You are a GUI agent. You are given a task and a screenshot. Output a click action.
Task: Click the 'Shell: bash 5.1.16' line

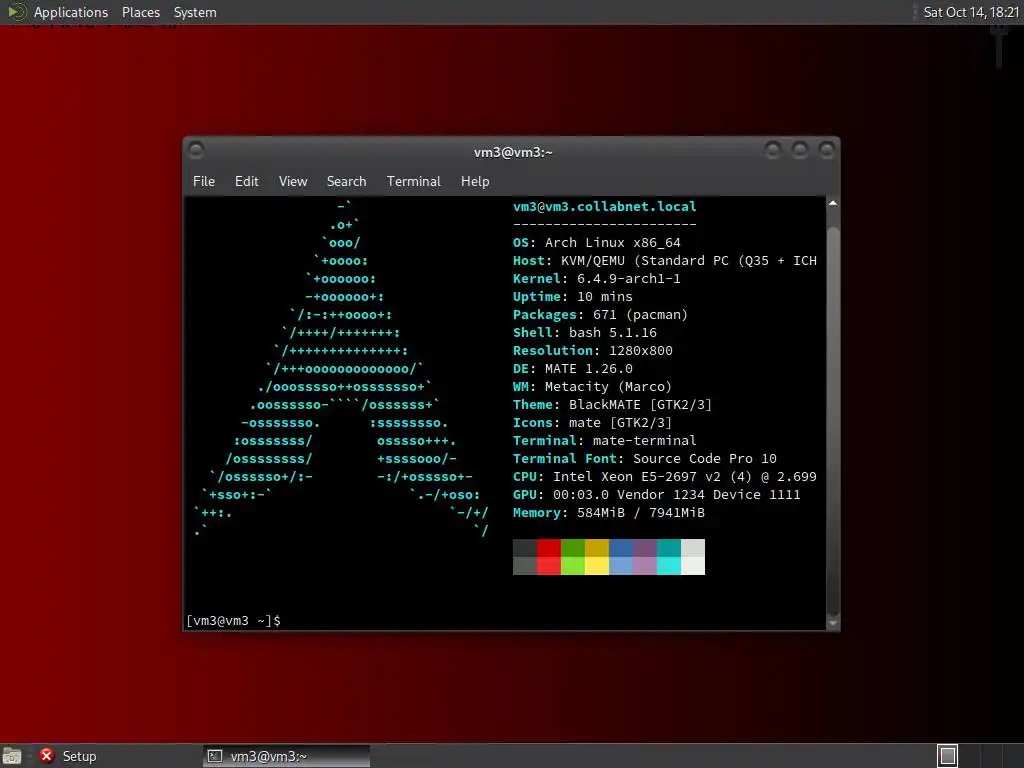click(584, 332)
